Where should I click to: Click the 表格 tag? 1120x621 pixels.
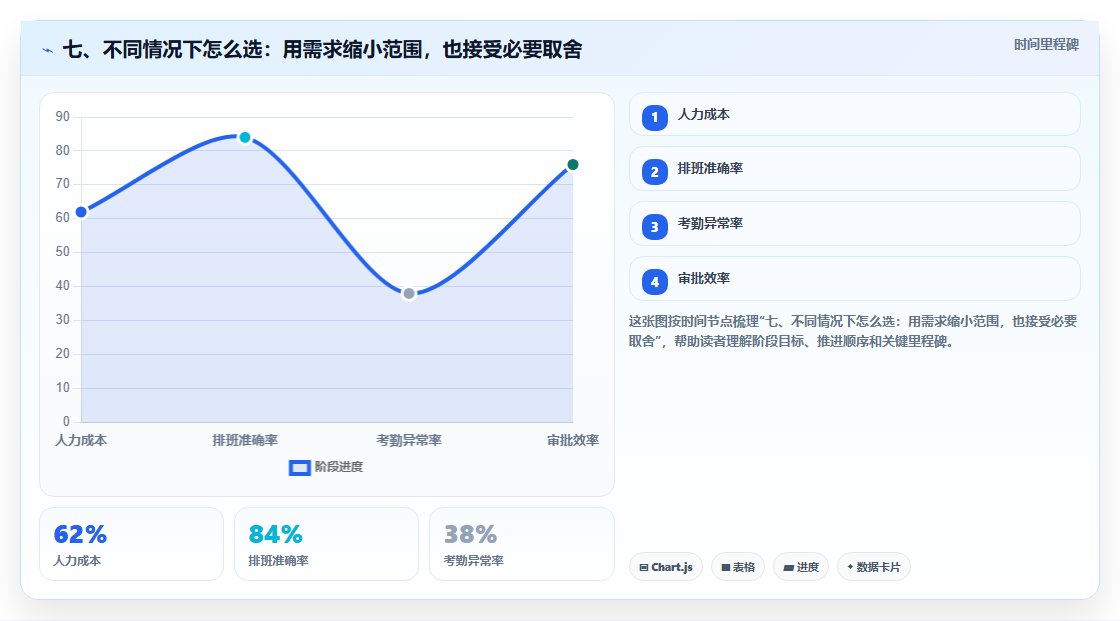[738, 567]
